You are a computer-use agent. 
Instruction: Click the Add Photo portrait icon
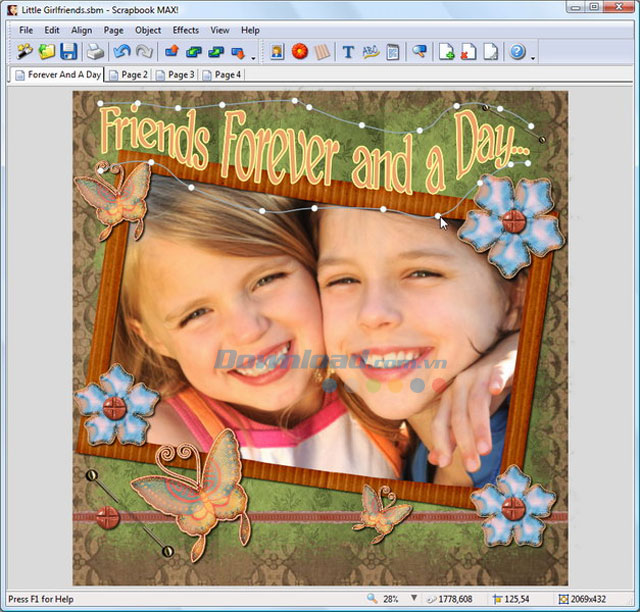(277, 52)
